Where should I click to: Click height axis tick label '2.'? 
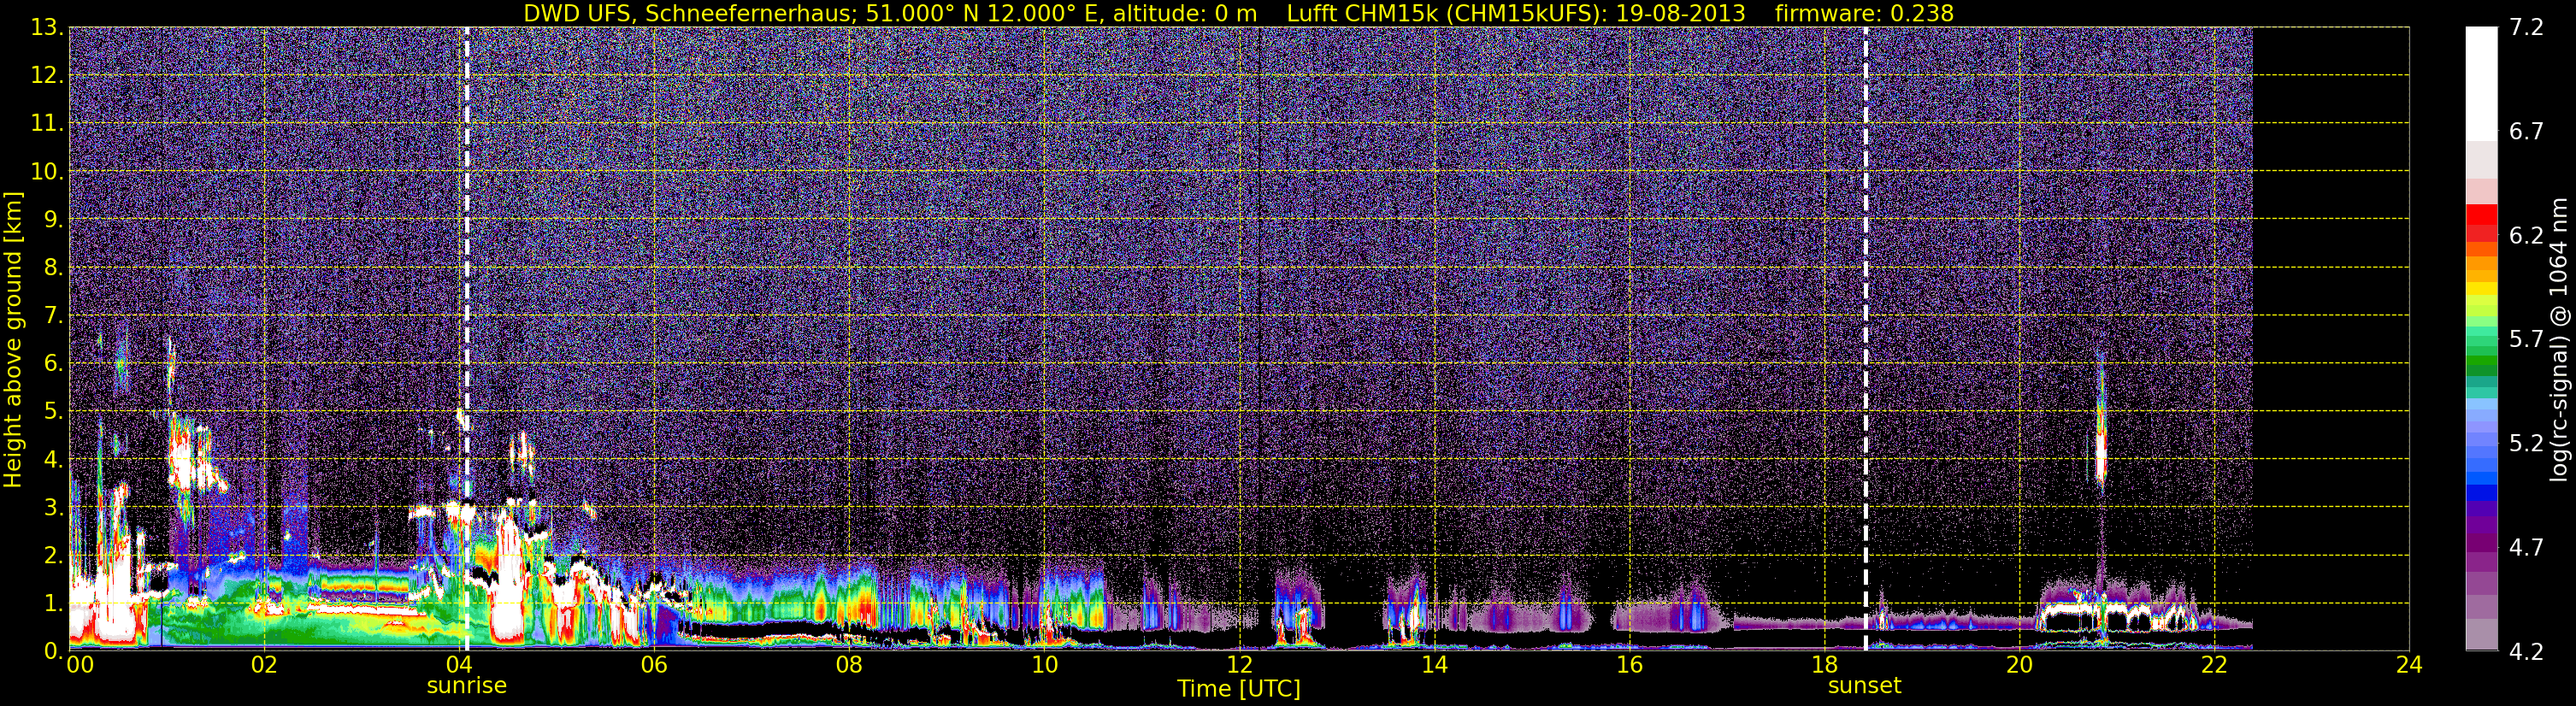pyautogui.click(x=53, y=556)
